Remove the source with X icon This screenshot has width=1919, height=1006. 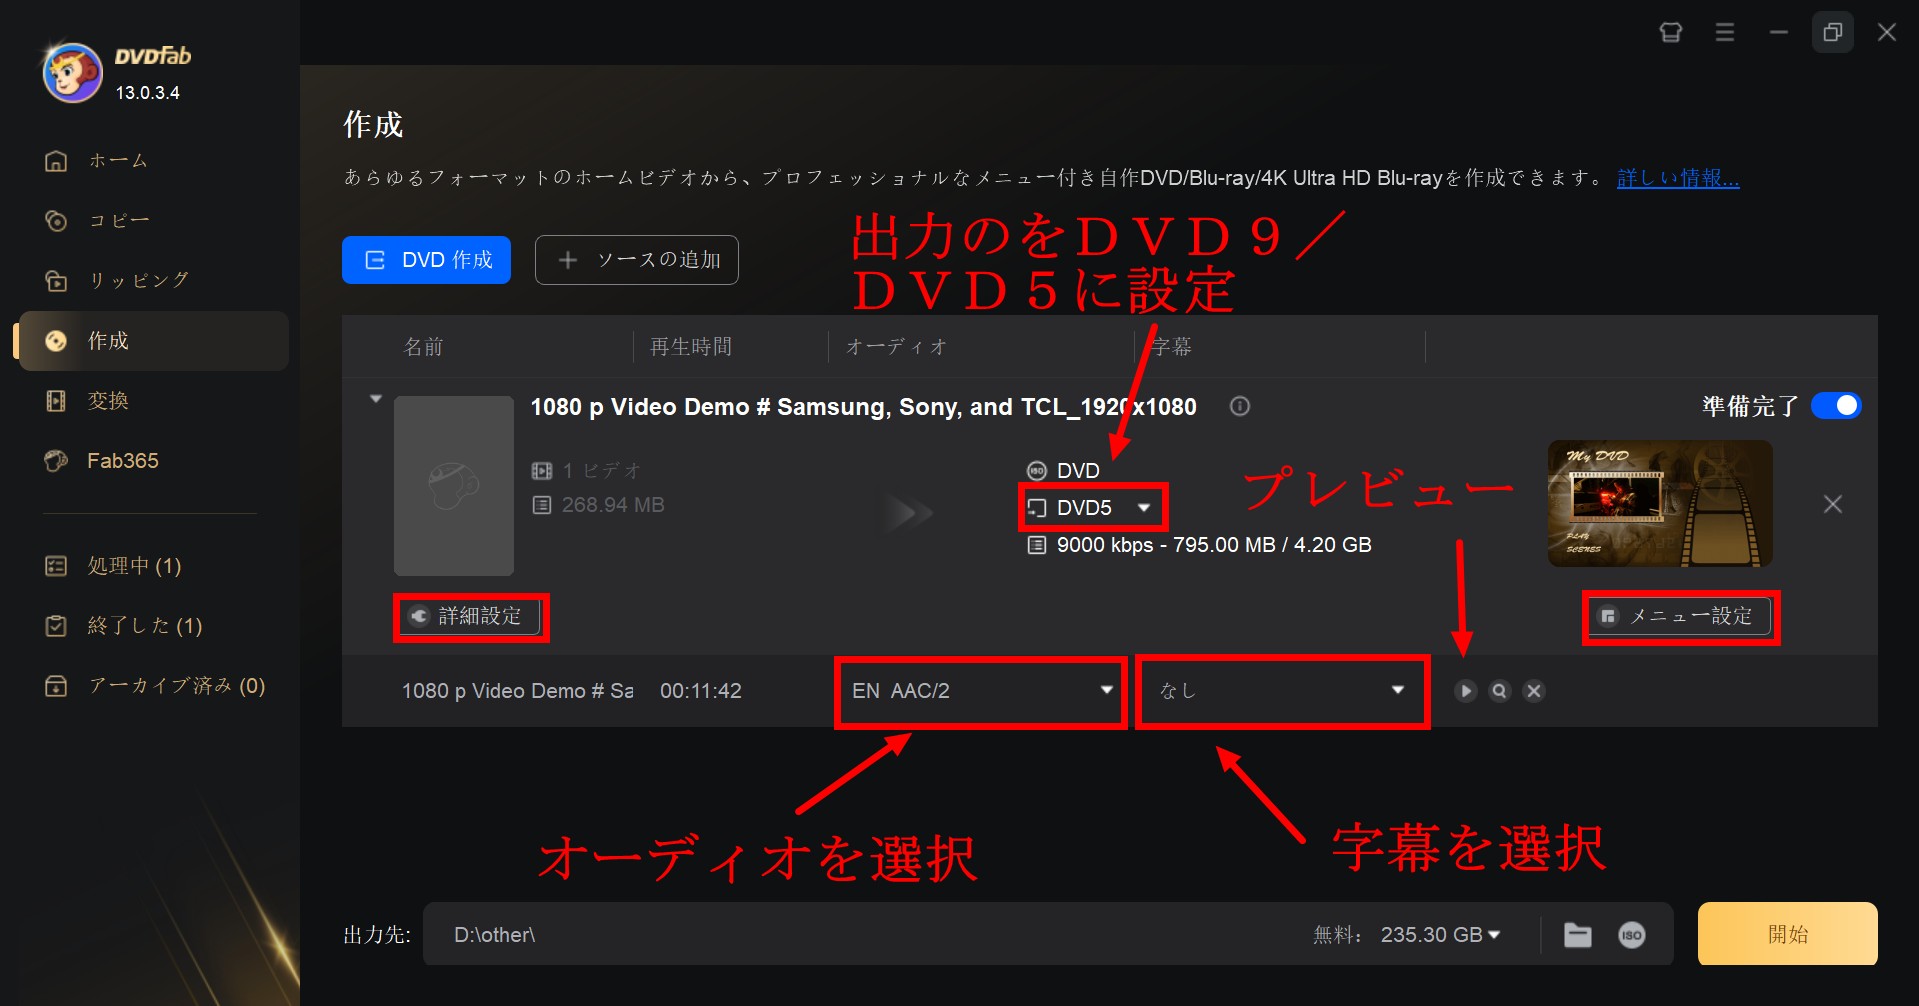[x=1832, y=504]
